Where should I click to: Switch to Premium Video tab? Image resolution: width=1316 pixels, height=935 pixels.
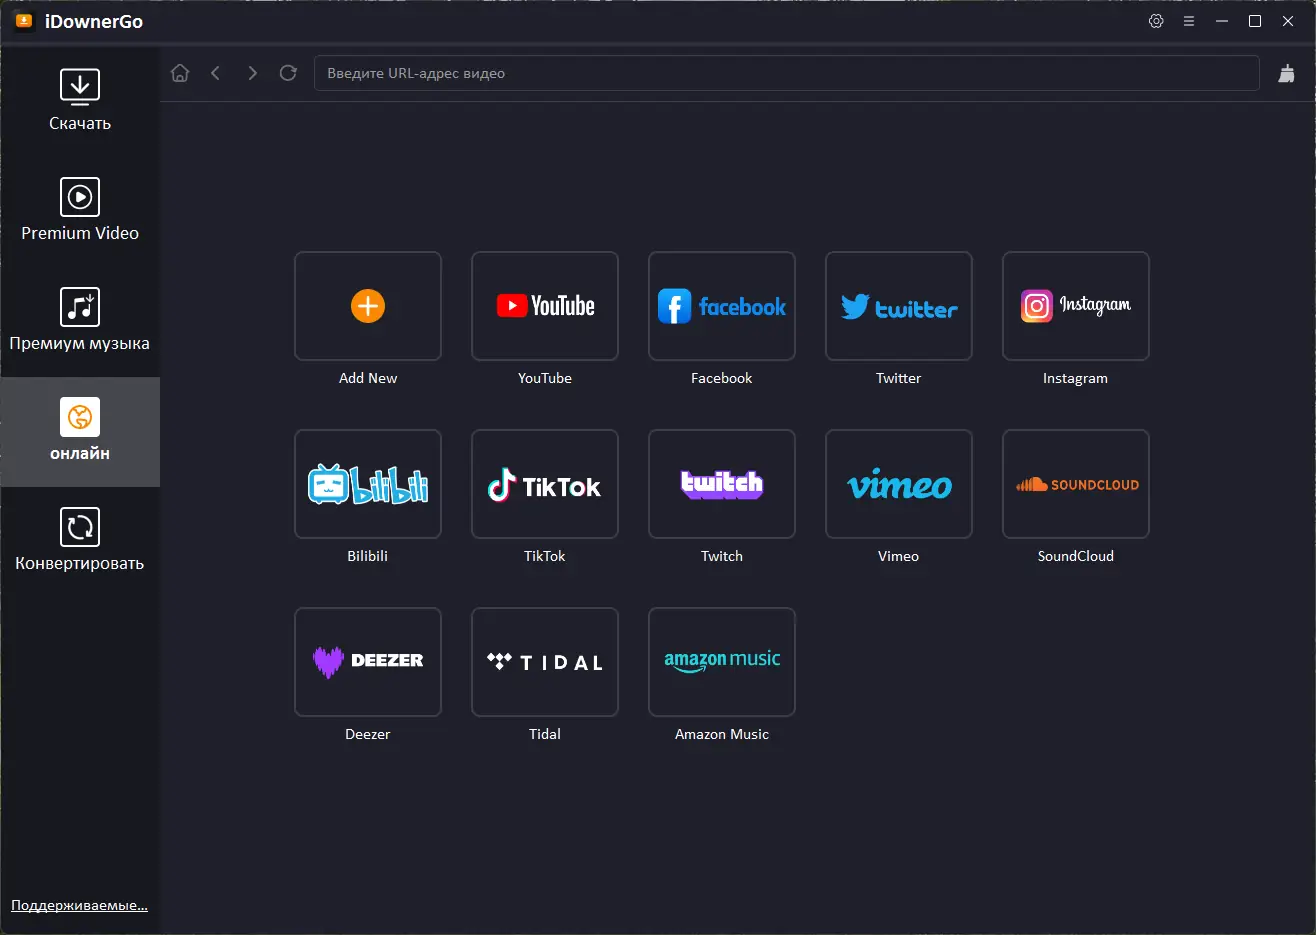80,210
